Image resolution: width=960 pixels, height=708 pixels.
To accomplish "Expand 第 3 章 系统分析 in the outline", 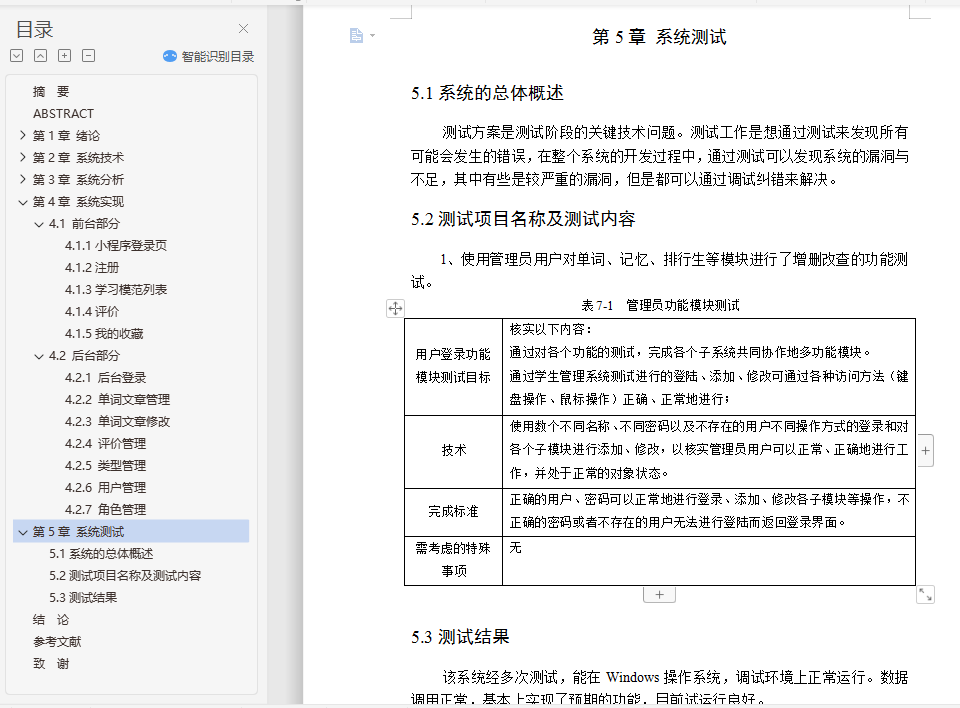I will coord(23,179).
